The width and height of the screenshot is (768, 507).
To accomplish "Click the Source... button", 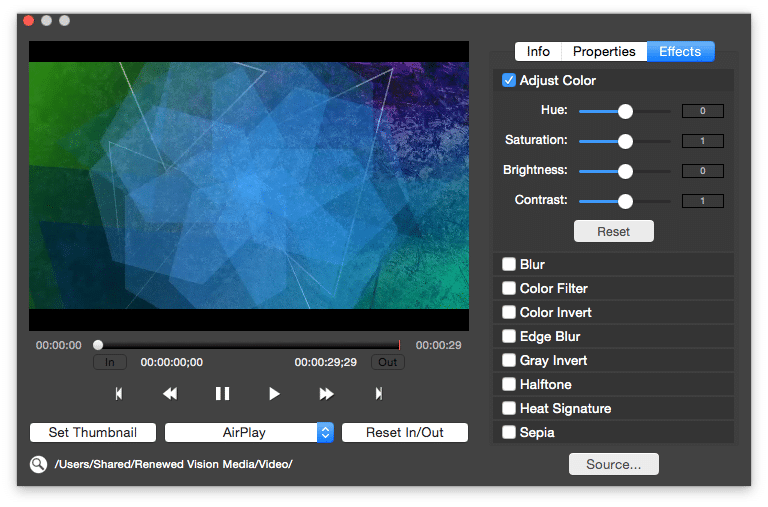I will [x=614, y=464].
